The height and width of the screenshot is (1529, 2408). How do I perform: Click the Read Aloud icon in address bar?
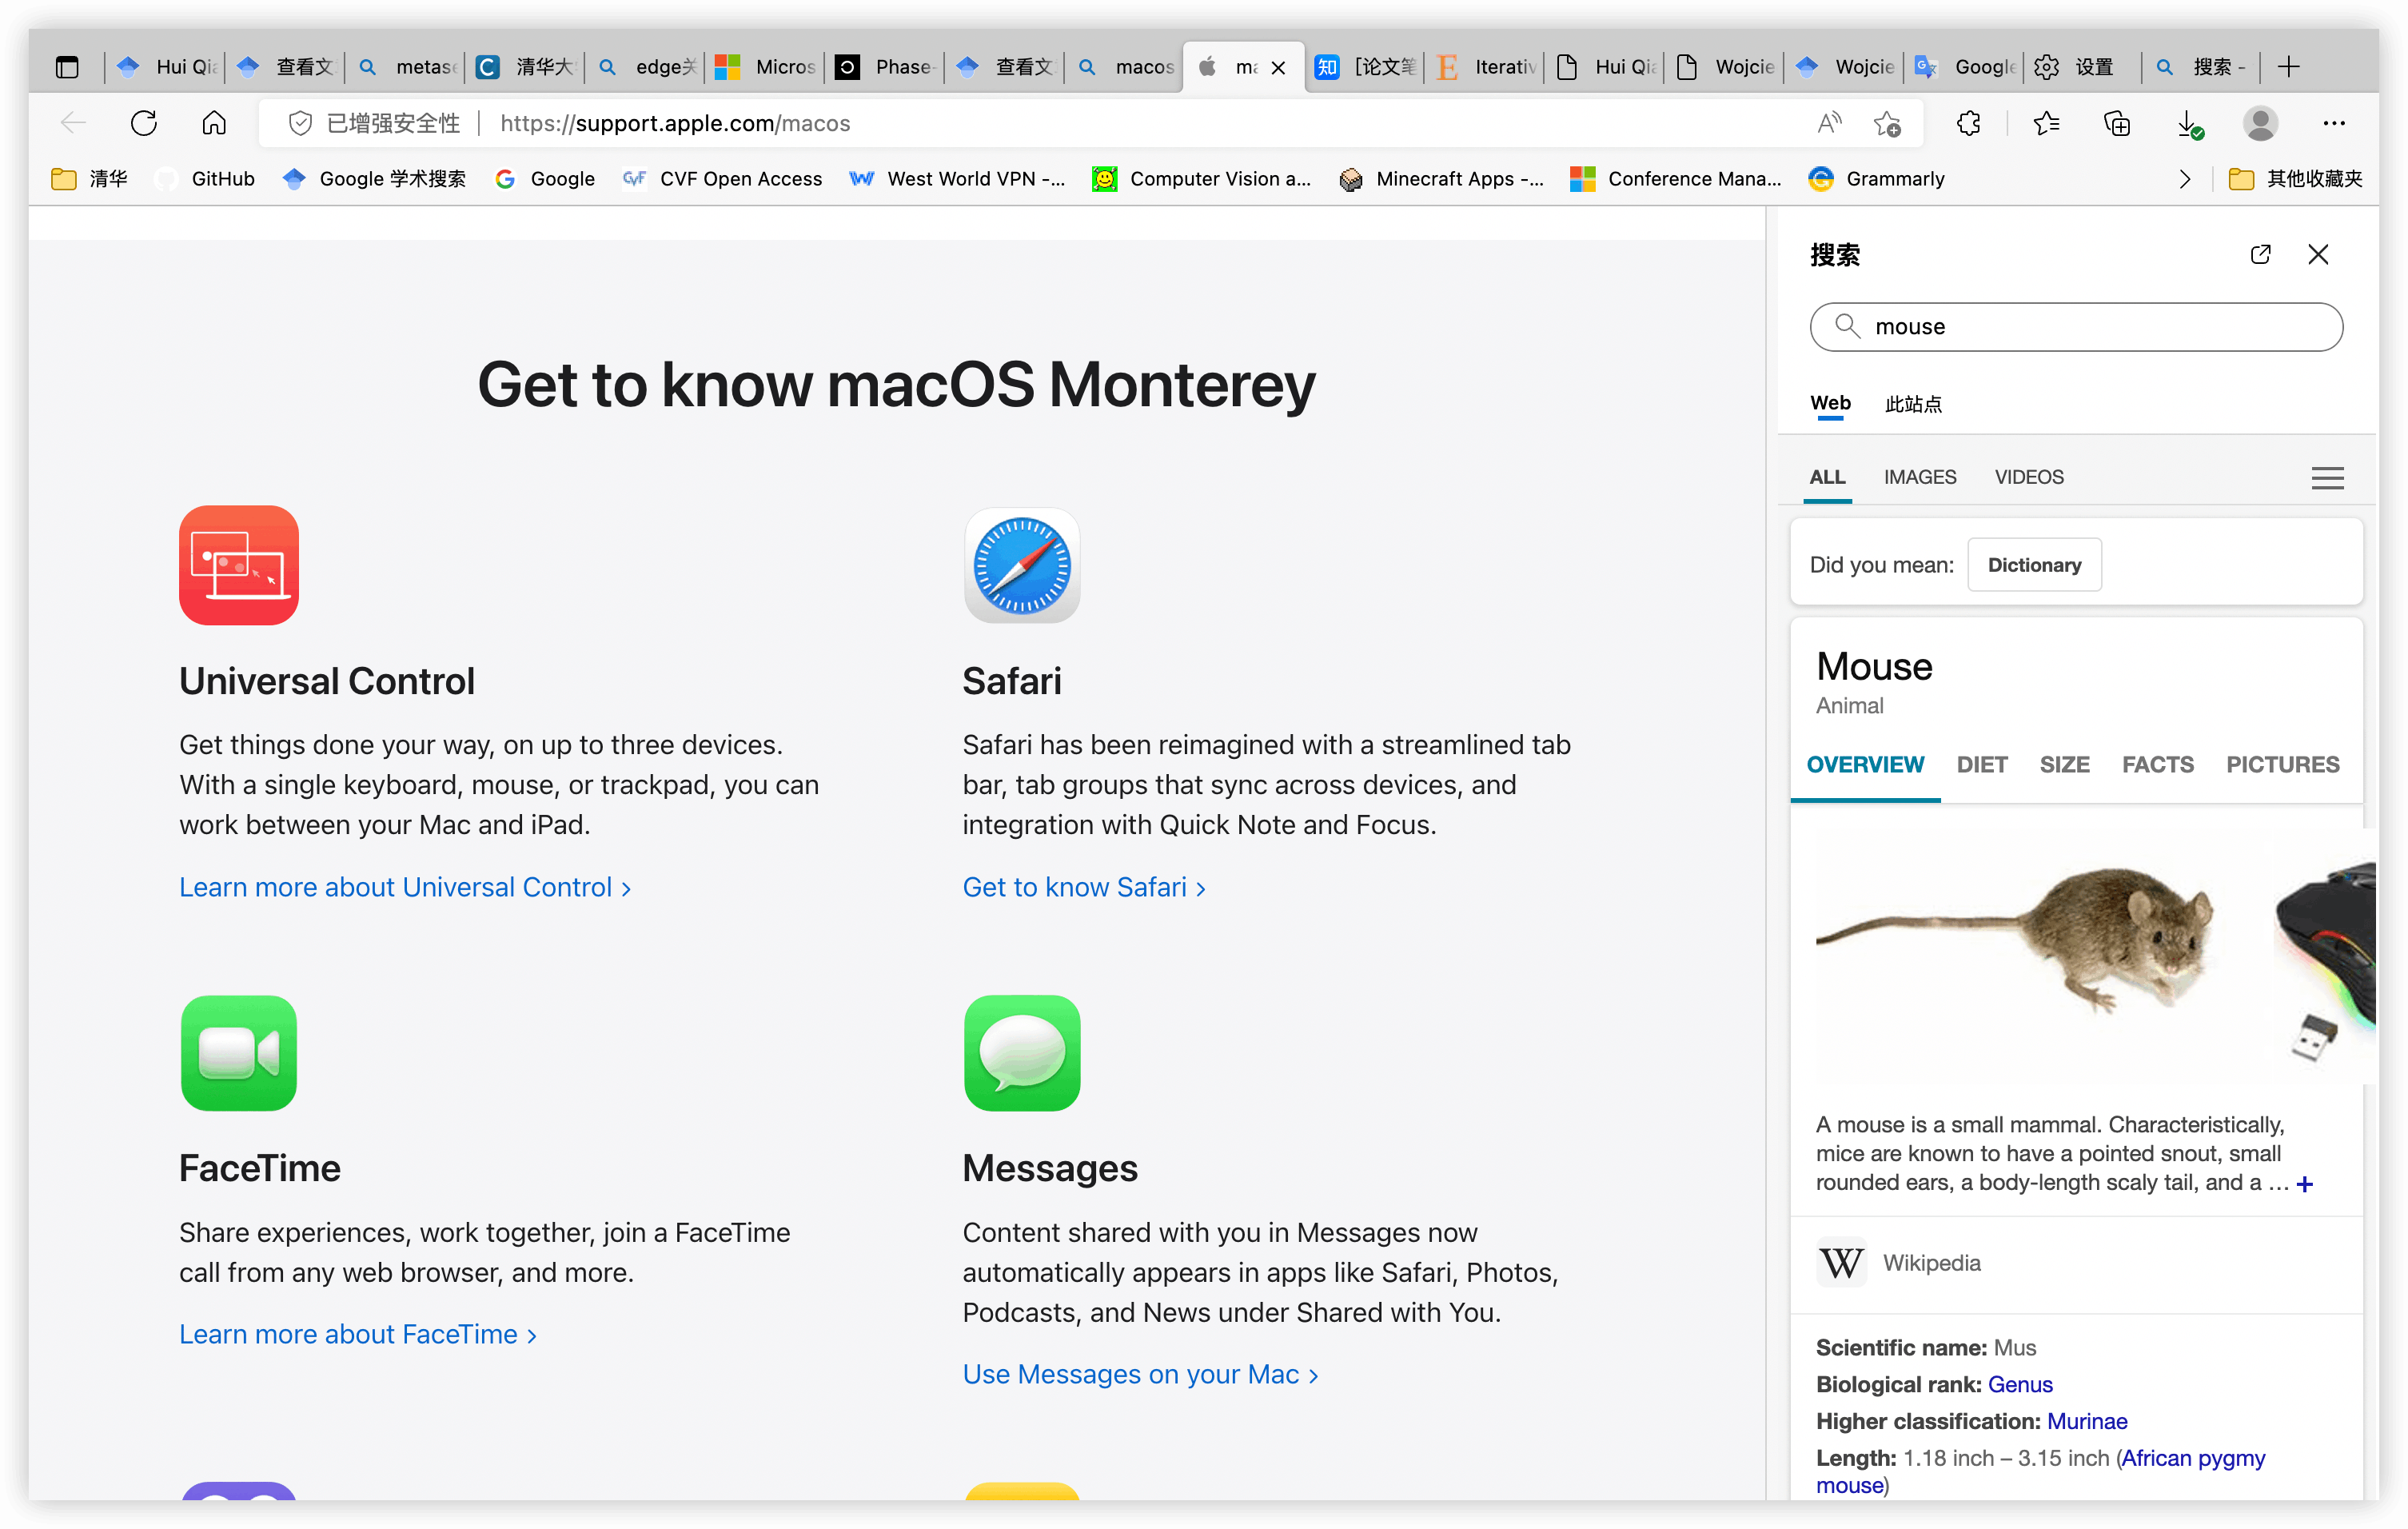(x=1829, y=123)
